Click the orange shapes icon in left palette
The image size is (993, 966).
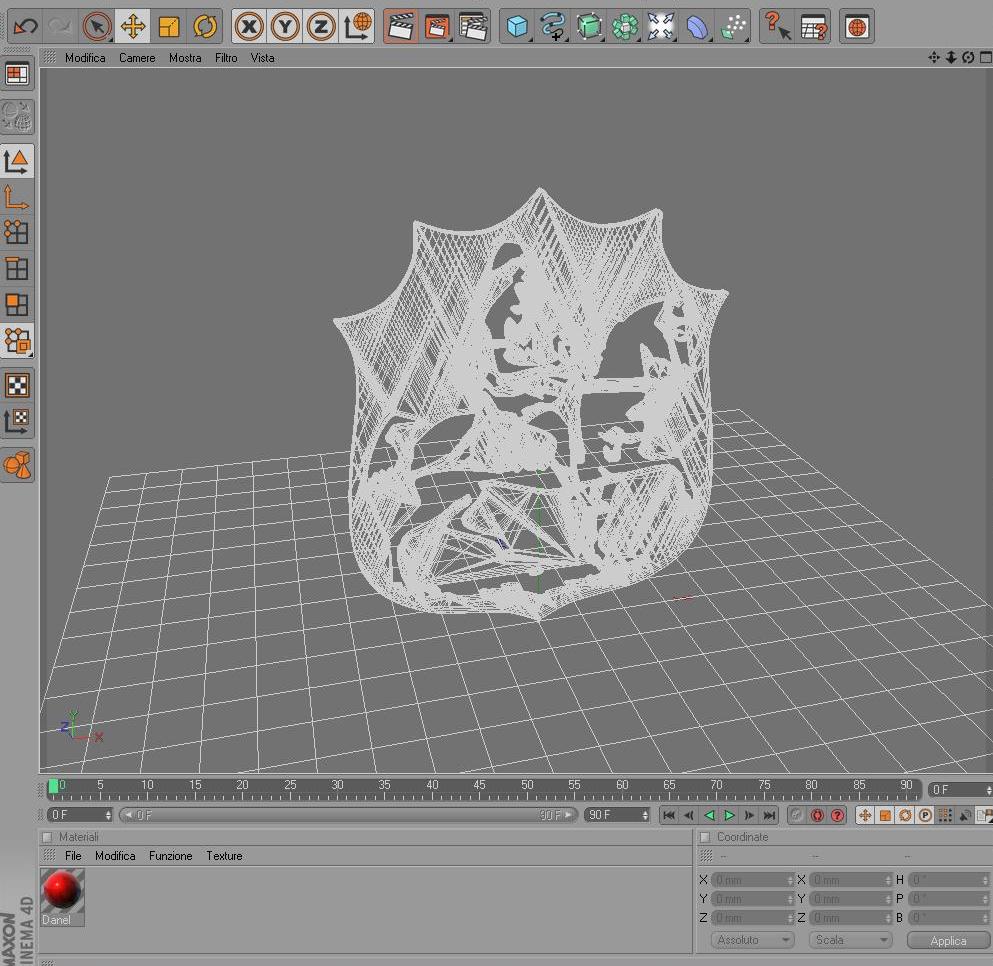click(x=17, y=466)
